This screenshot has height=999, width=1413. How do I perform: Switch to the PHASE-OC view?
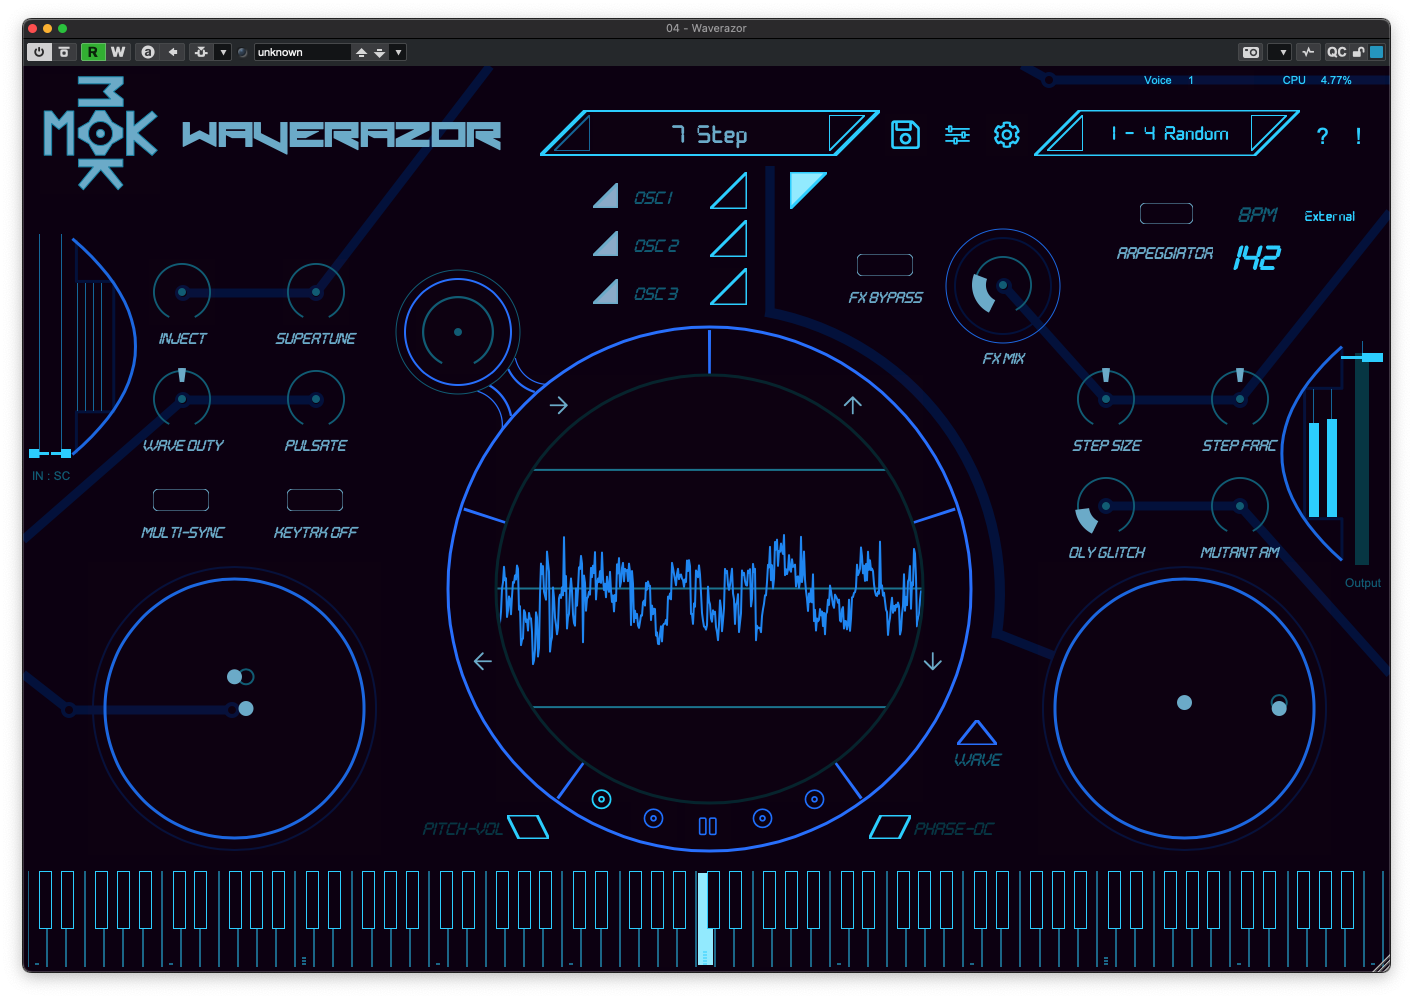tap(889, 826)
